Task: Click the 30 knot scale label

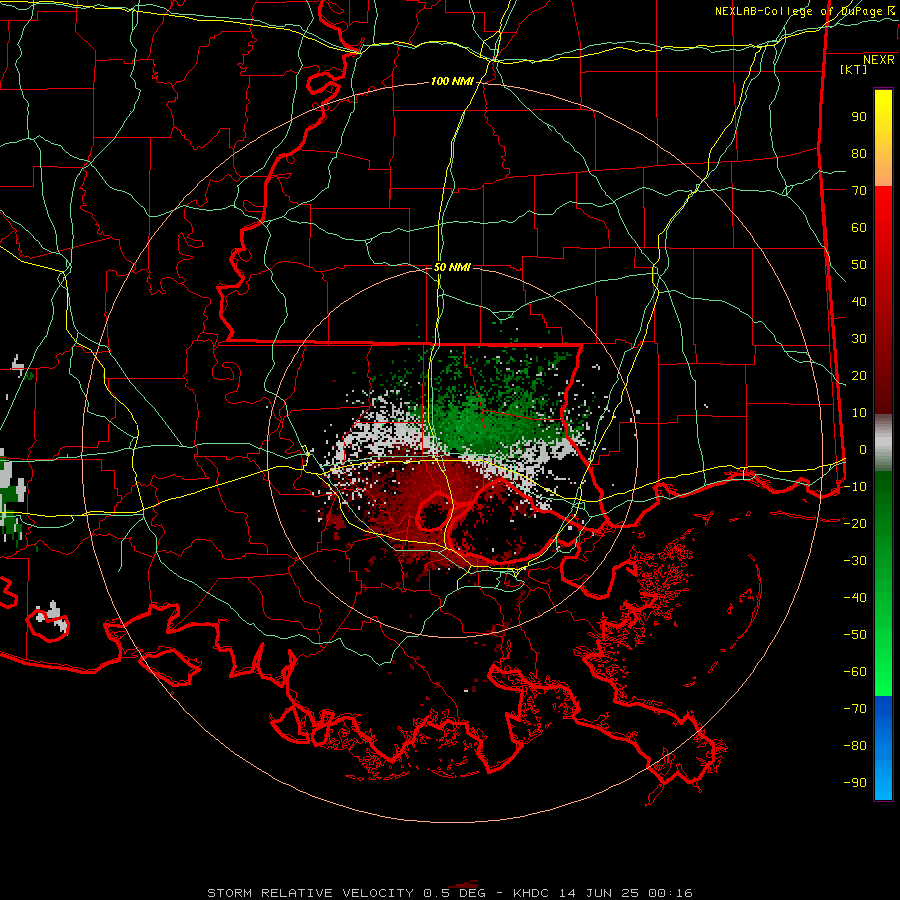Action: (859, 339)
